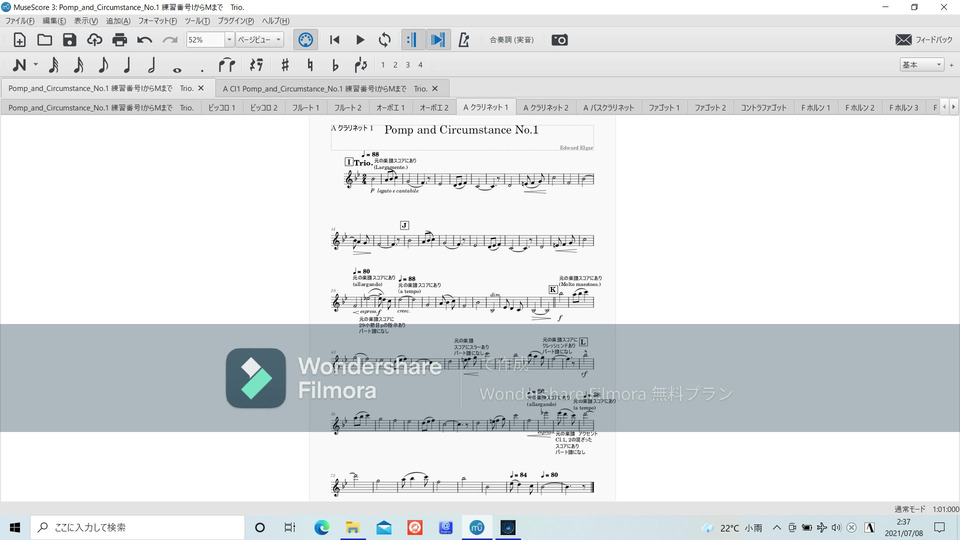Undo the last action
The height and width of the screenshot is (540, 960).
tap(144, 40)
